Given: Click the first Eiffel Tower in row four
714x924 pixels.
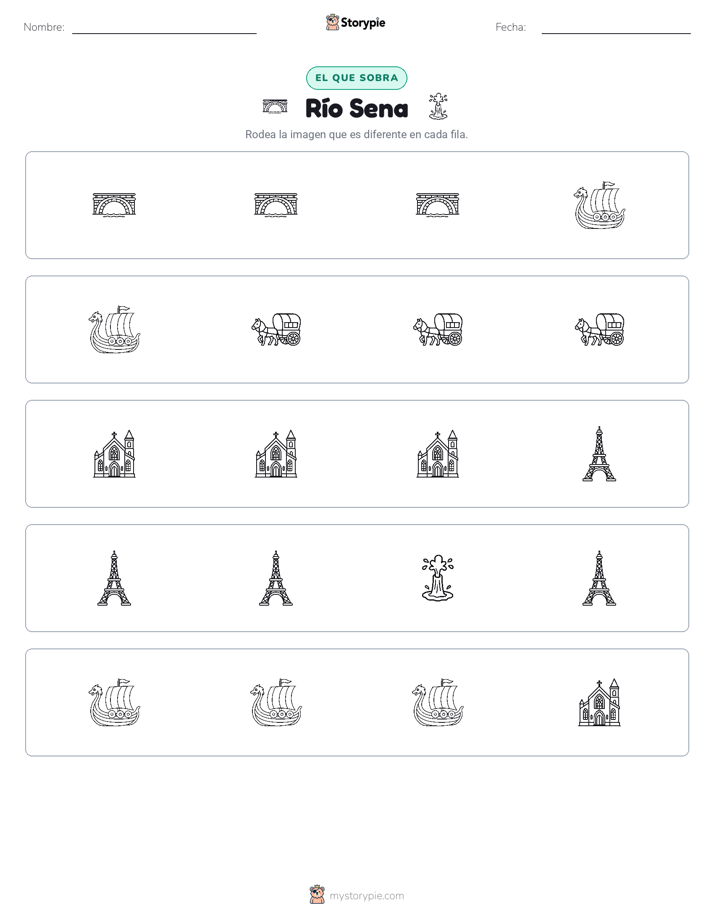Looking at the screenshot, I should coord(114,578).
